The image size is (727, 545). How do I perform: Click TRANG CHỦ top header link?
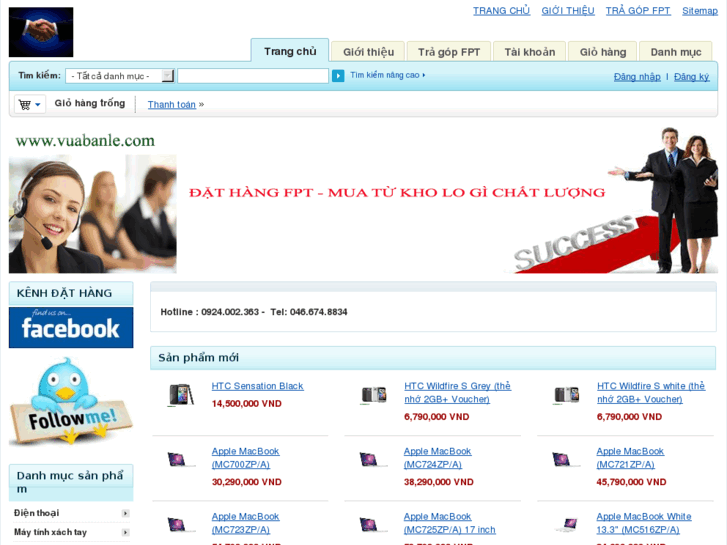pyautogui.click(x=501, y=11)
